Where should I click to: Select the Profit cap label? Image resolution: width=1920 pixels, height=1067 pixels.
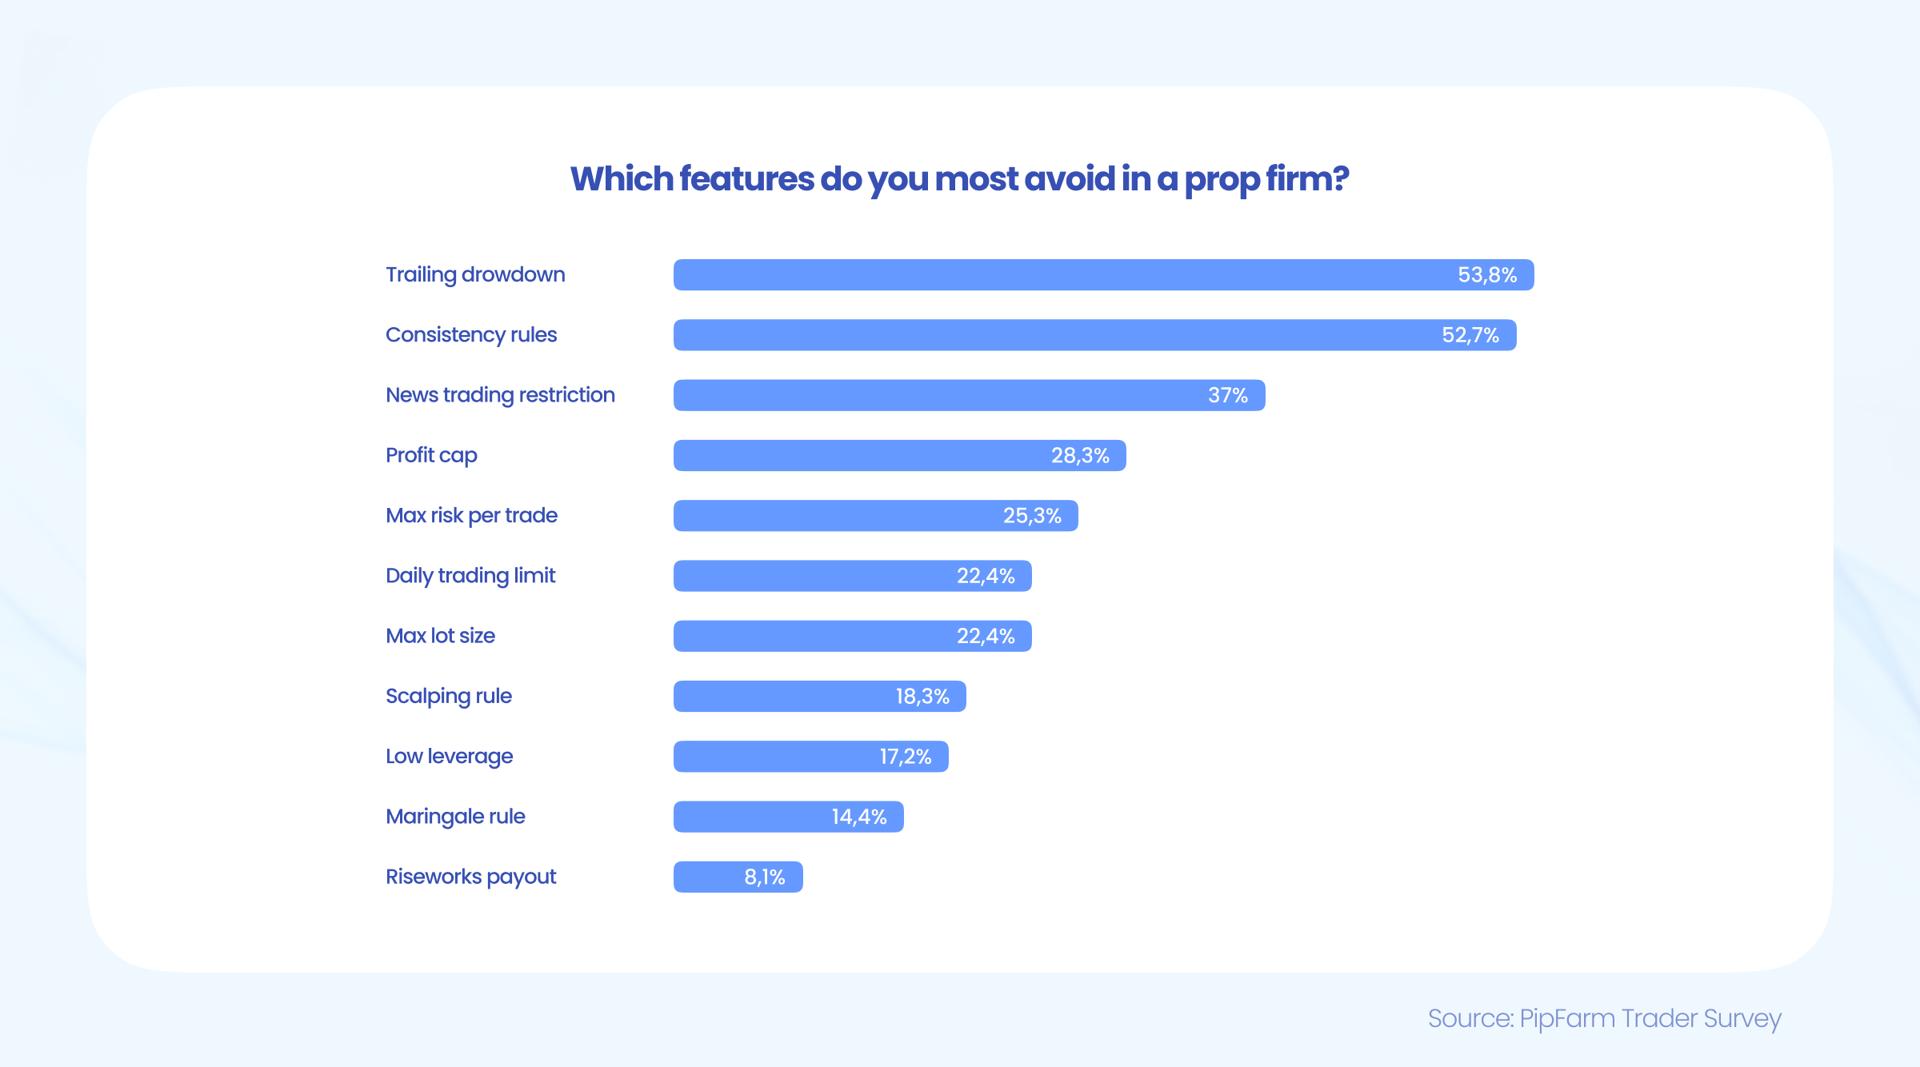click(x=431, y=455)
